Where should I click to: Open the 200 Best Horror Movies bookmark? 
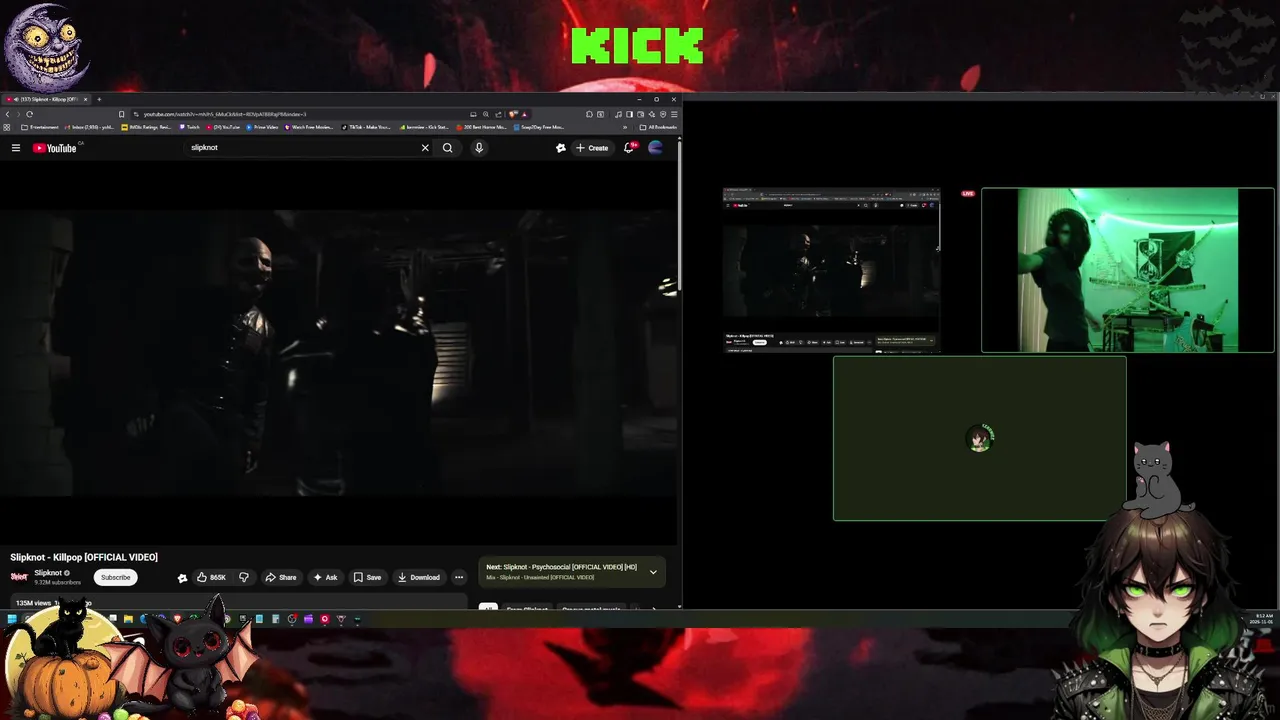point(481,127)
